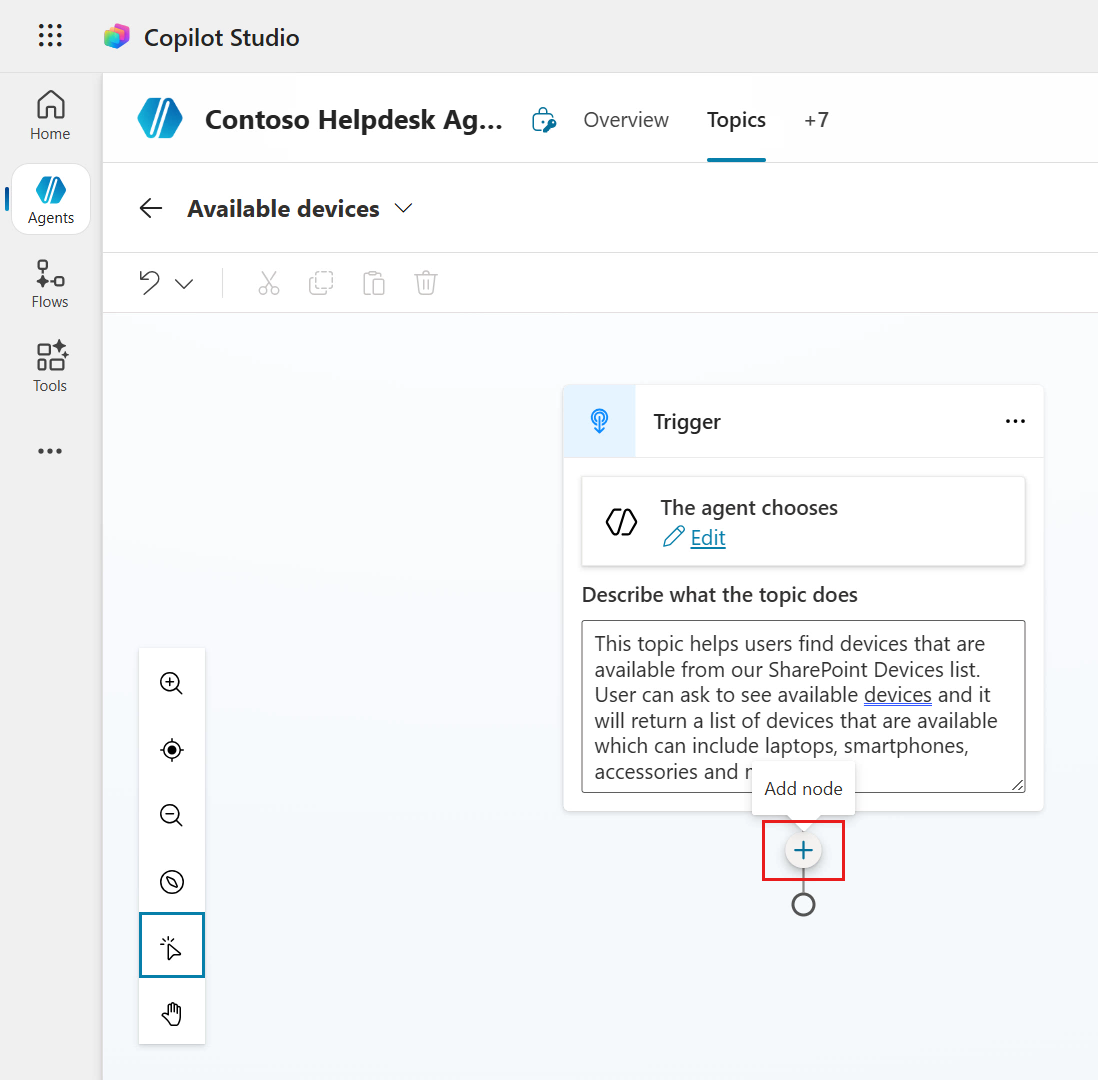1098x1080 pixels.
Task: Open the app launcher grid
Action: (50, 37)
